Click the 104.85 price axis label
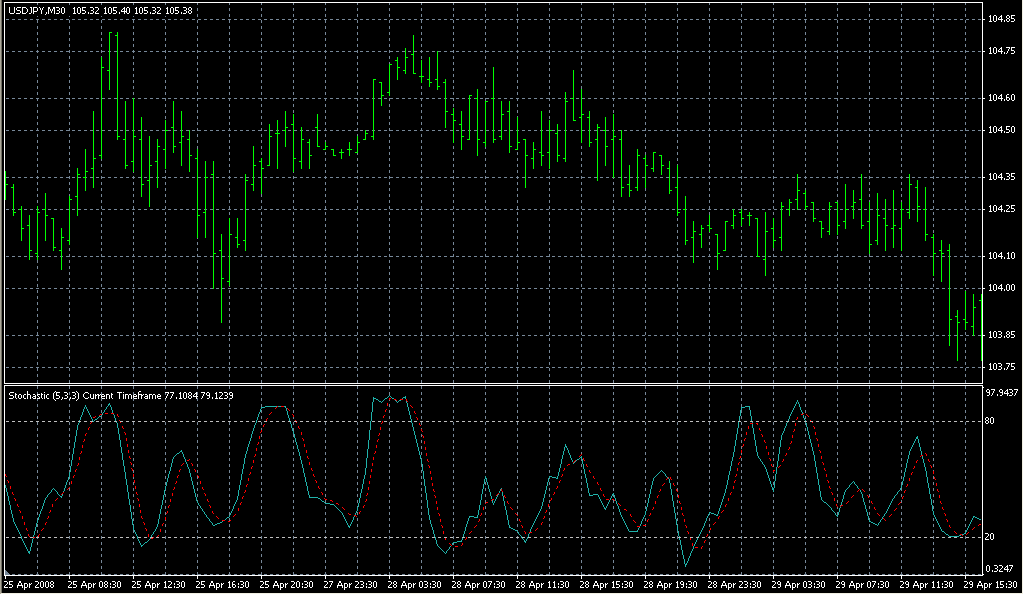1024x594 pixels. (1002, 19)
